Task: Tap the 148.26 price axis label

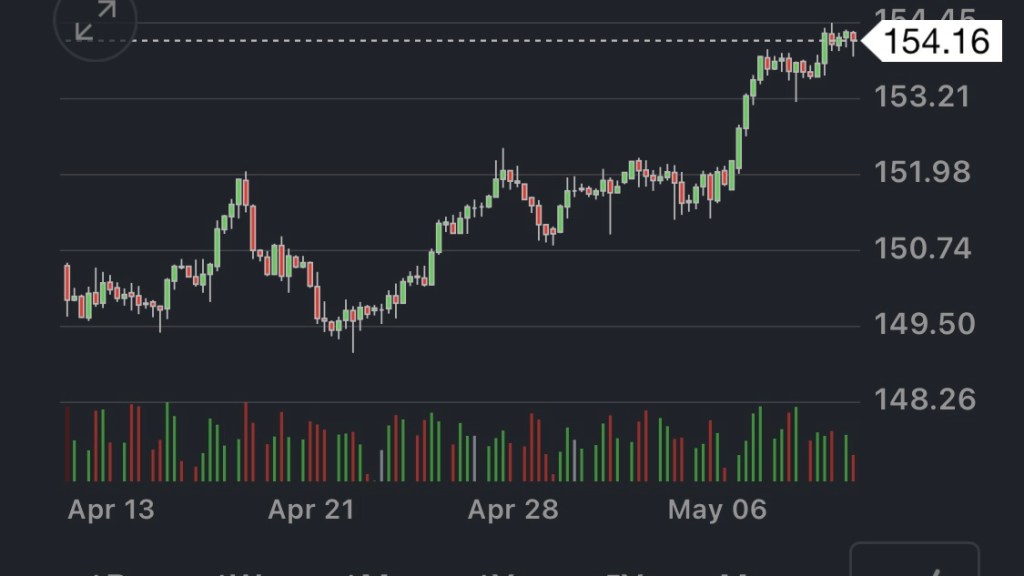Action: pyautogui.click(x=922, y=400)
